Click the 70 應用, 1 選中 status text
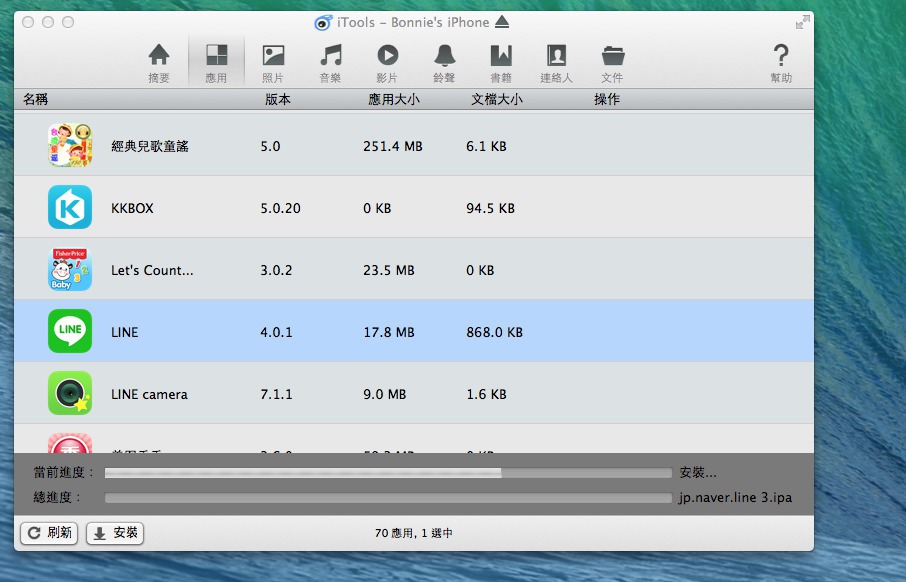906x582 pixels. pyautogui.click(x=414, y=533)
